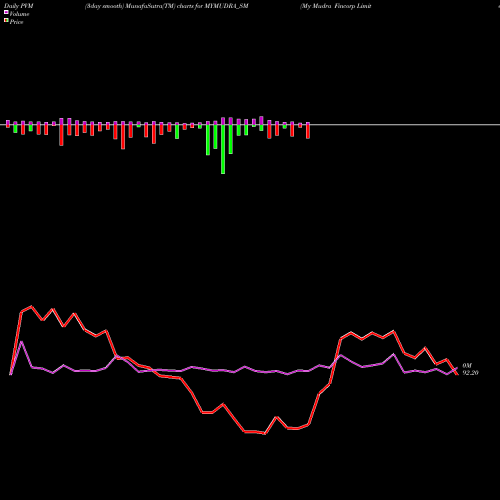Image resolution: width=500 pixels, height=500 pixels.
Task: Click the My Mudra Fincorp company name
Action: tap(336, 6)
